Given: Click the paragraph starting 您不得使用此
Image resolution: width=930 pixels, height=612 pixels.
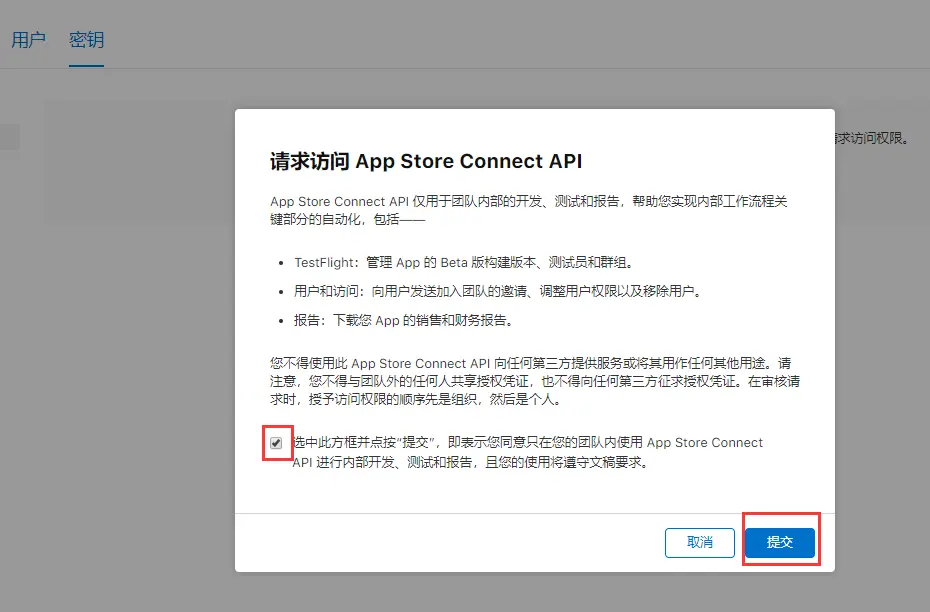Looking at the screenshot, I should click(535, 381).
